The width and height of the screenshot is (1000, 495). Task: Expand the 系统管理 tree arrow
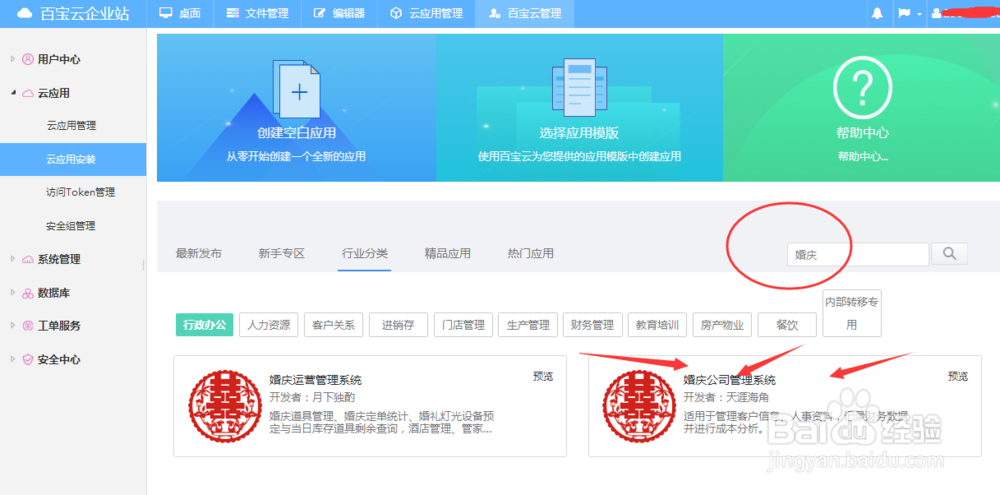coord(13,259)
